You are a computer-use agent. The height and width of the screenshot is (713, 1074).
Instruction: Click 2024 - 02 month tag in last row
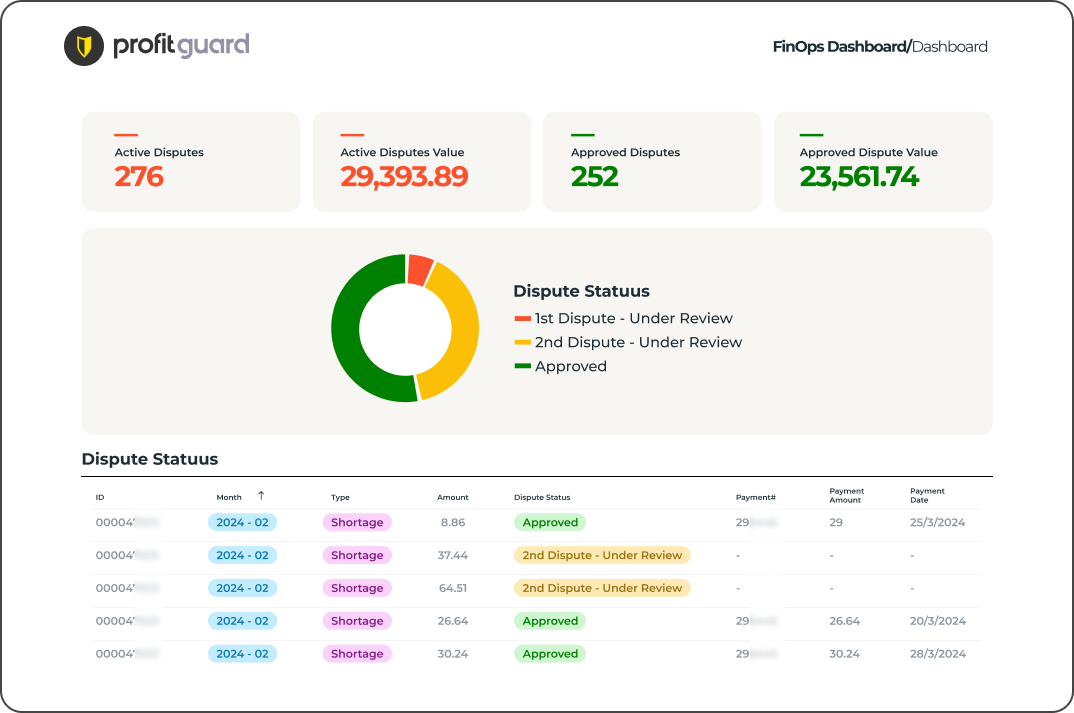pos(242,654)
